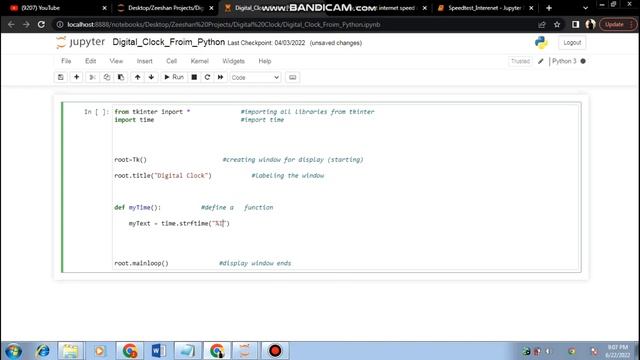Run the selected cell
Image resolution: width=640 pixels, height=360 pixels.
[174, 77]
